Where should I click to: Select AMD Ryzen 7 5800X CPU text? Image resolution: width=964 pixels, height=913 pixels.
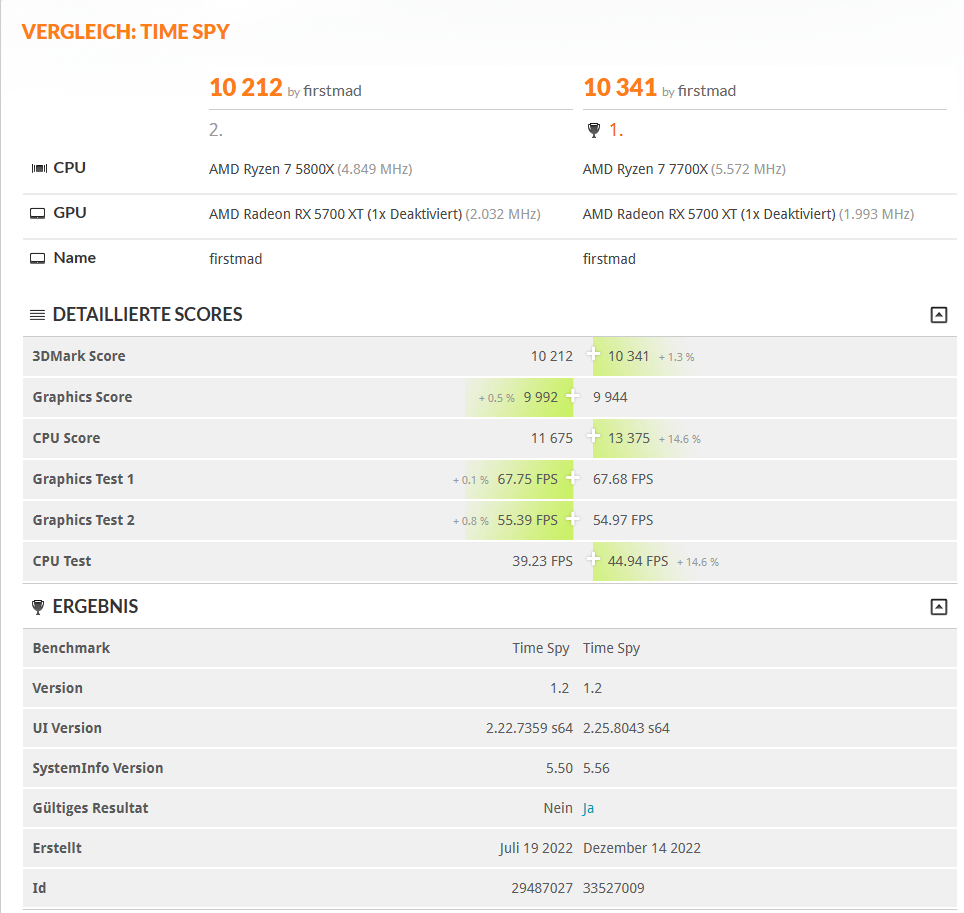click(x=271, y=169)
